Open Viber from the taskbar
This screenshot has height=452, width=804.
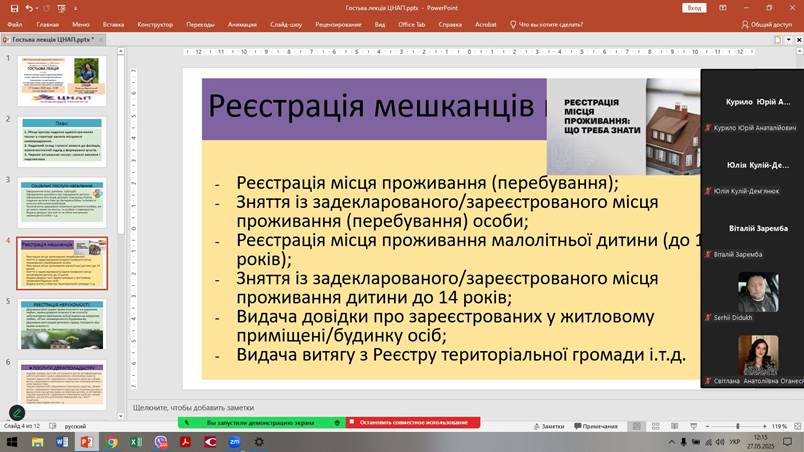(x=161, y=441)
